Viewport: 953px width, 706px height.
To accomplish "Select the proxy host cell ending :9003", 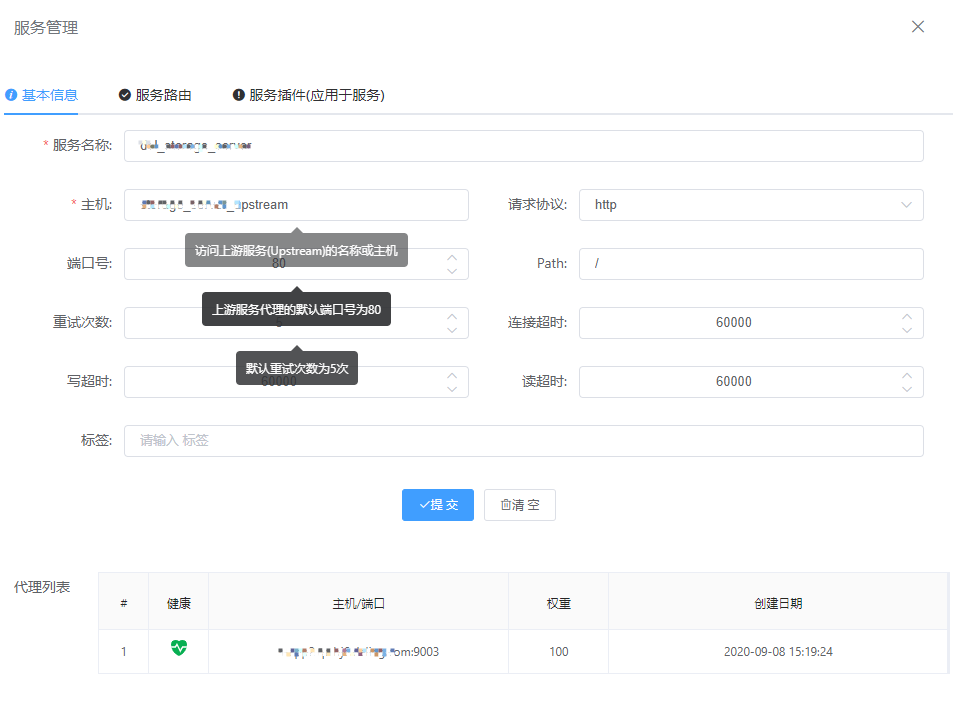I will point(359,652).
